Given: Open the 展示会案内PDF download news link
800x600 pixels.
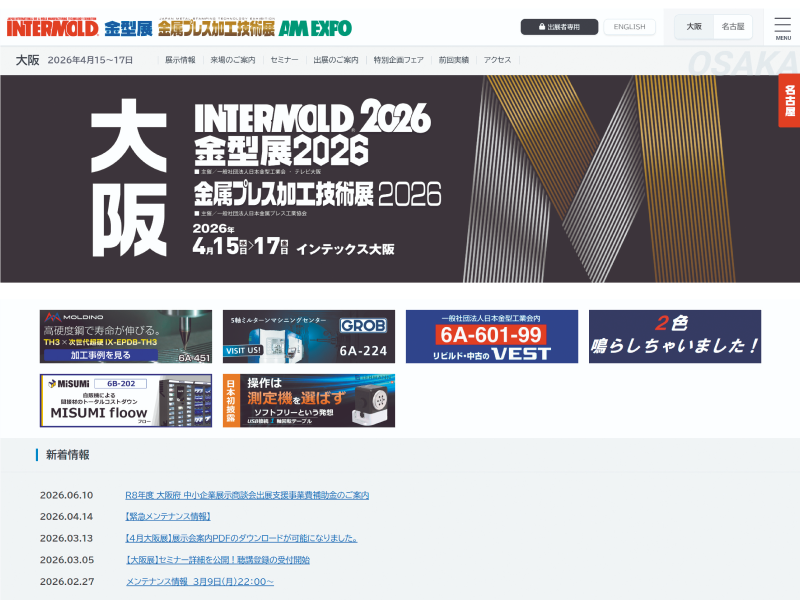Looking at the screenshot, I should 241,538.
